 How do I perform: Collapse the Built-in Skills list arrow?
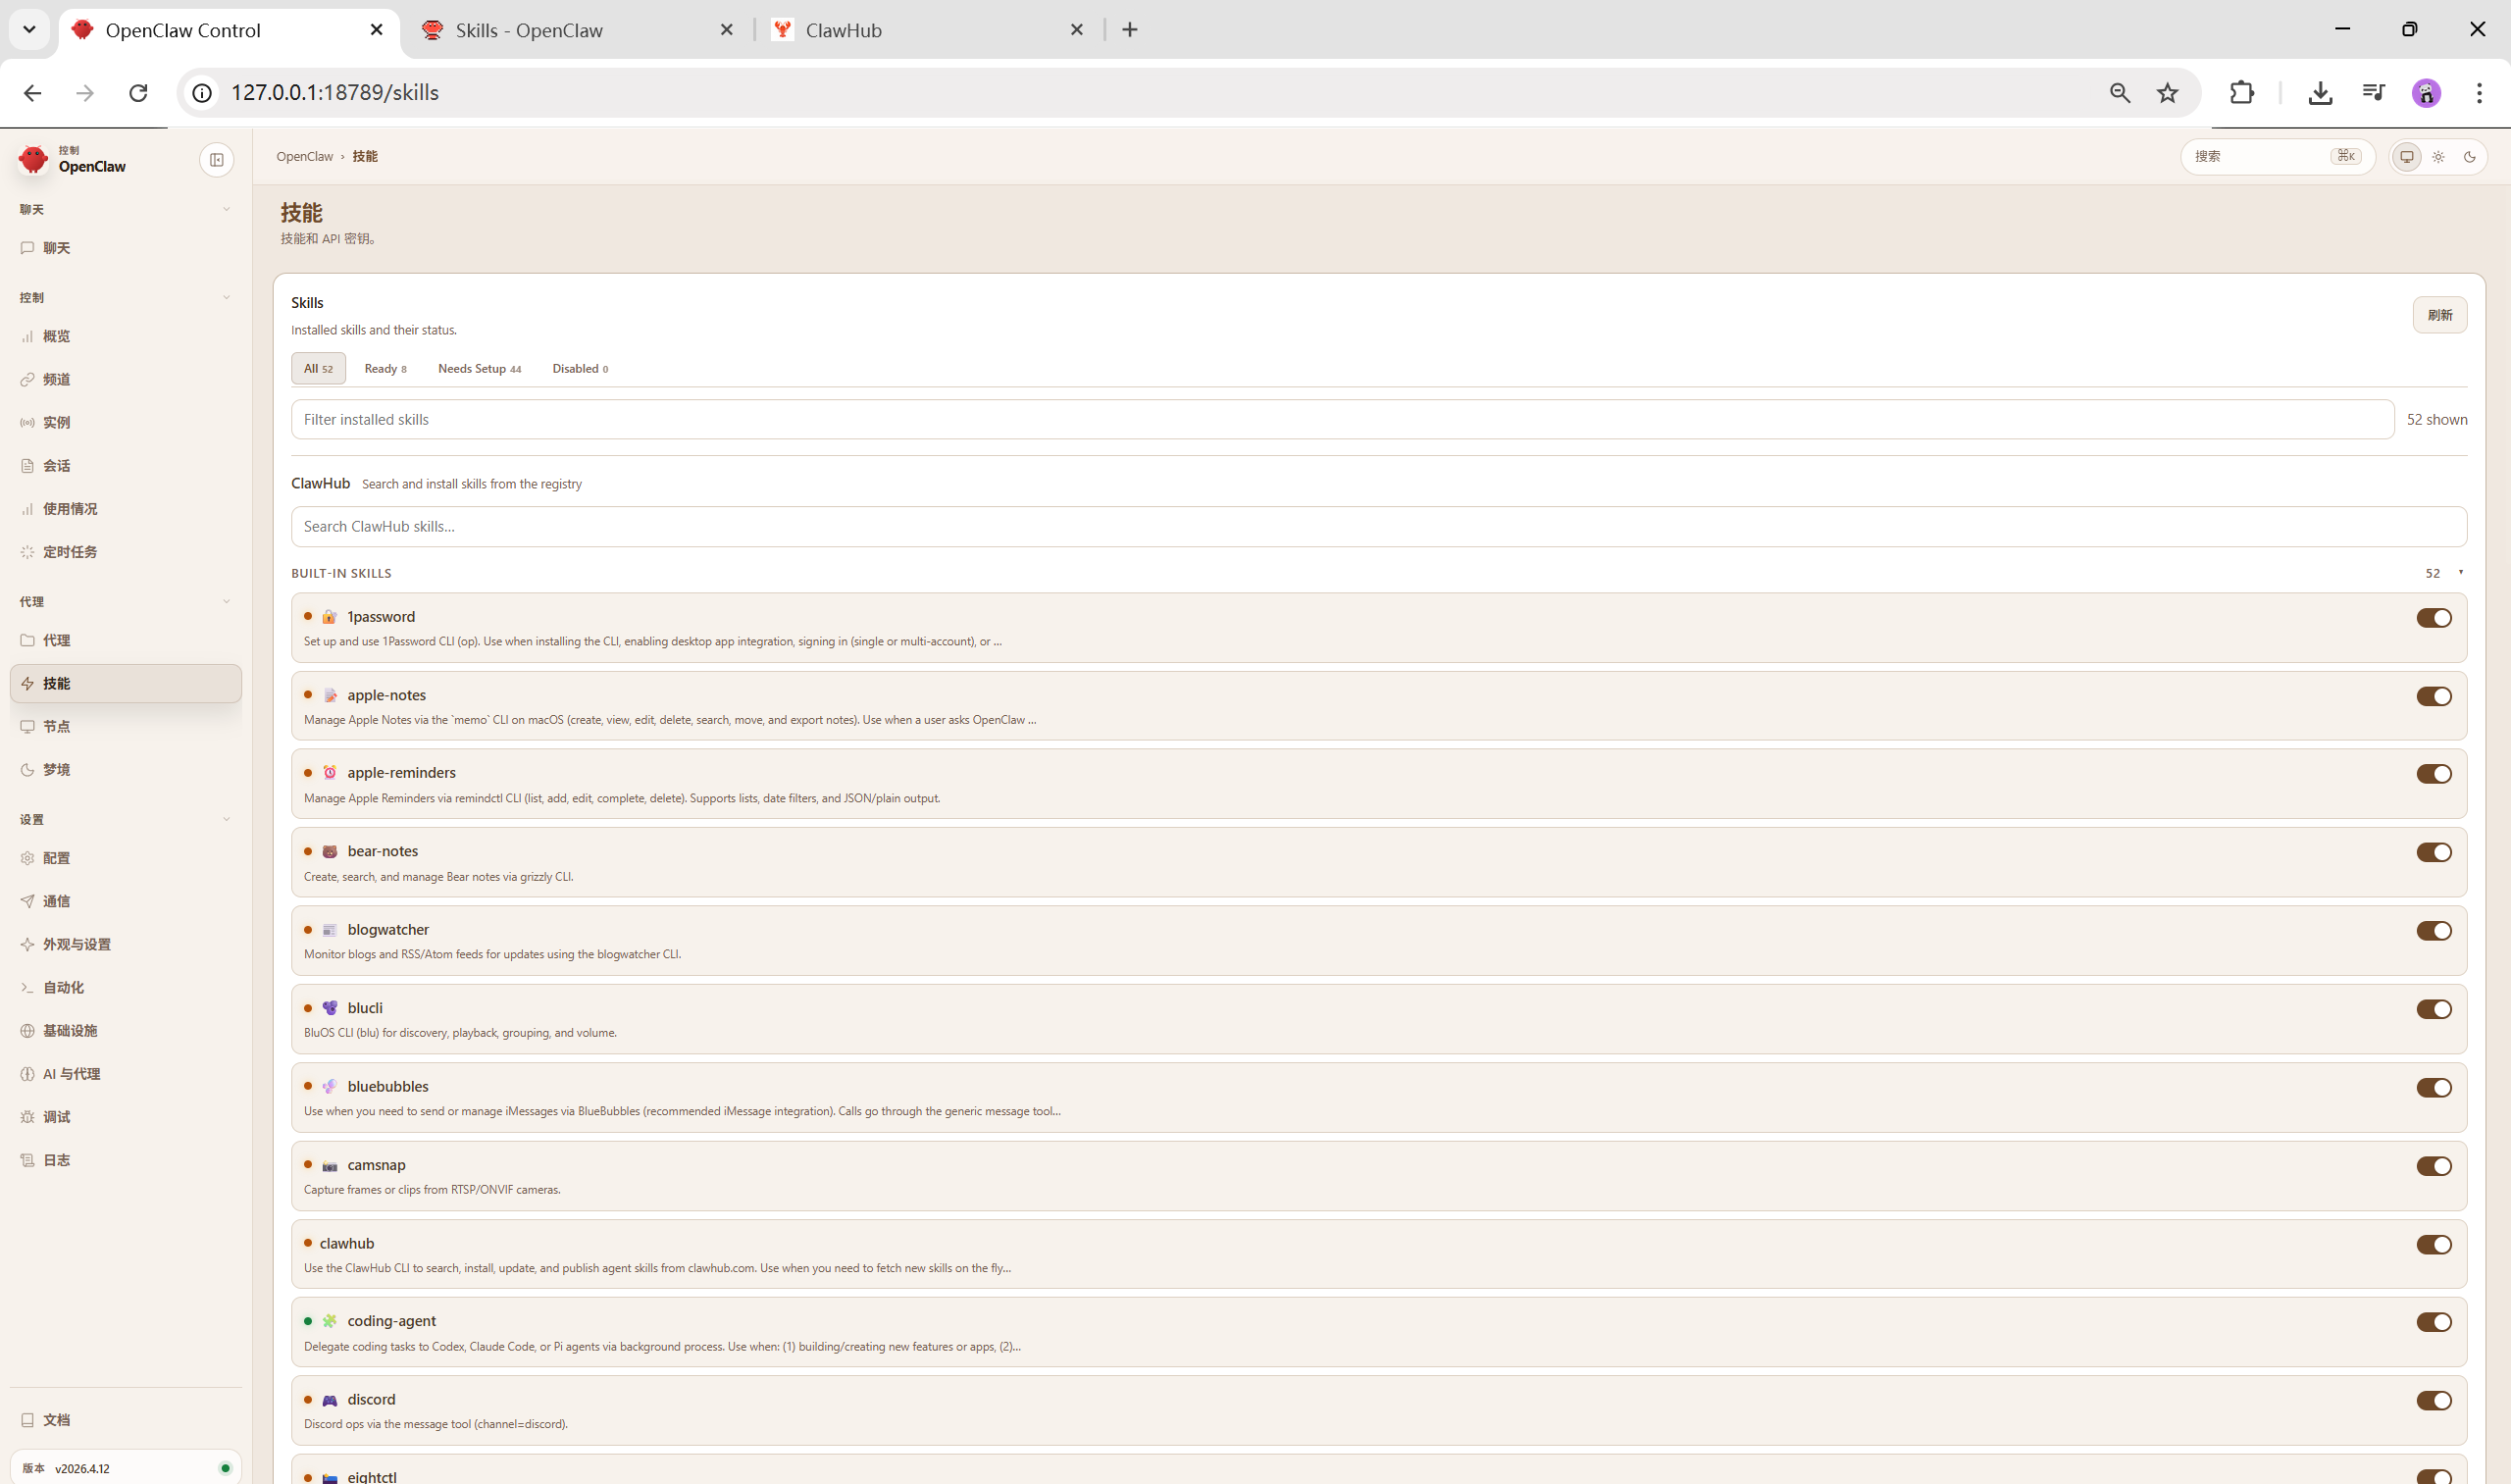tap(2460, 573)
